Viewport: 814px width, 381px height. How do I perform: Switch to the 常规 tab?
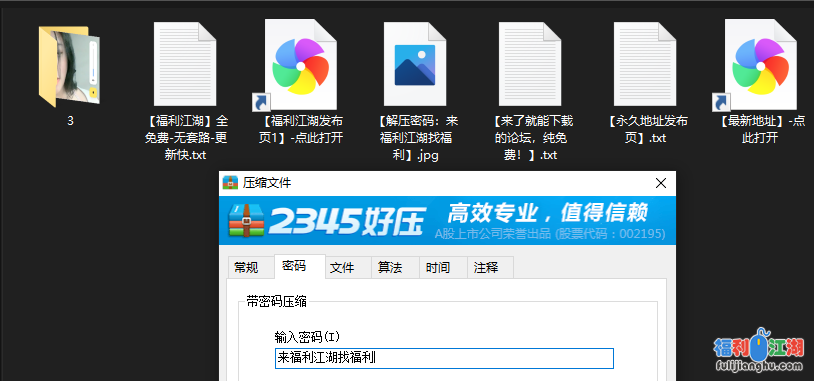(x=246, y=268)
